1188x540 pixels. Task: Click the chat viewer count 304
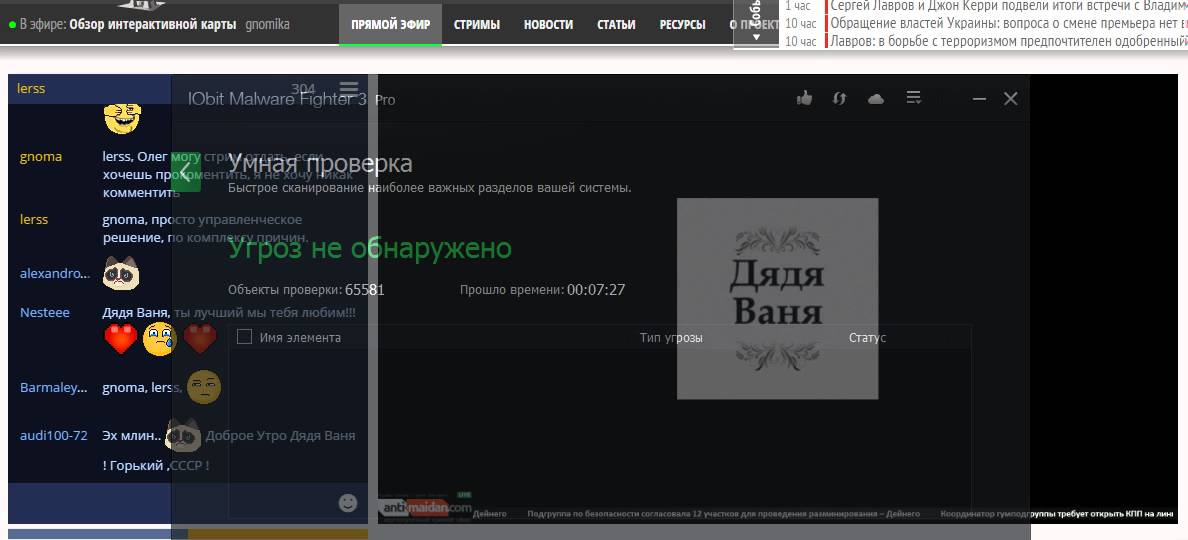click(303, 89)
